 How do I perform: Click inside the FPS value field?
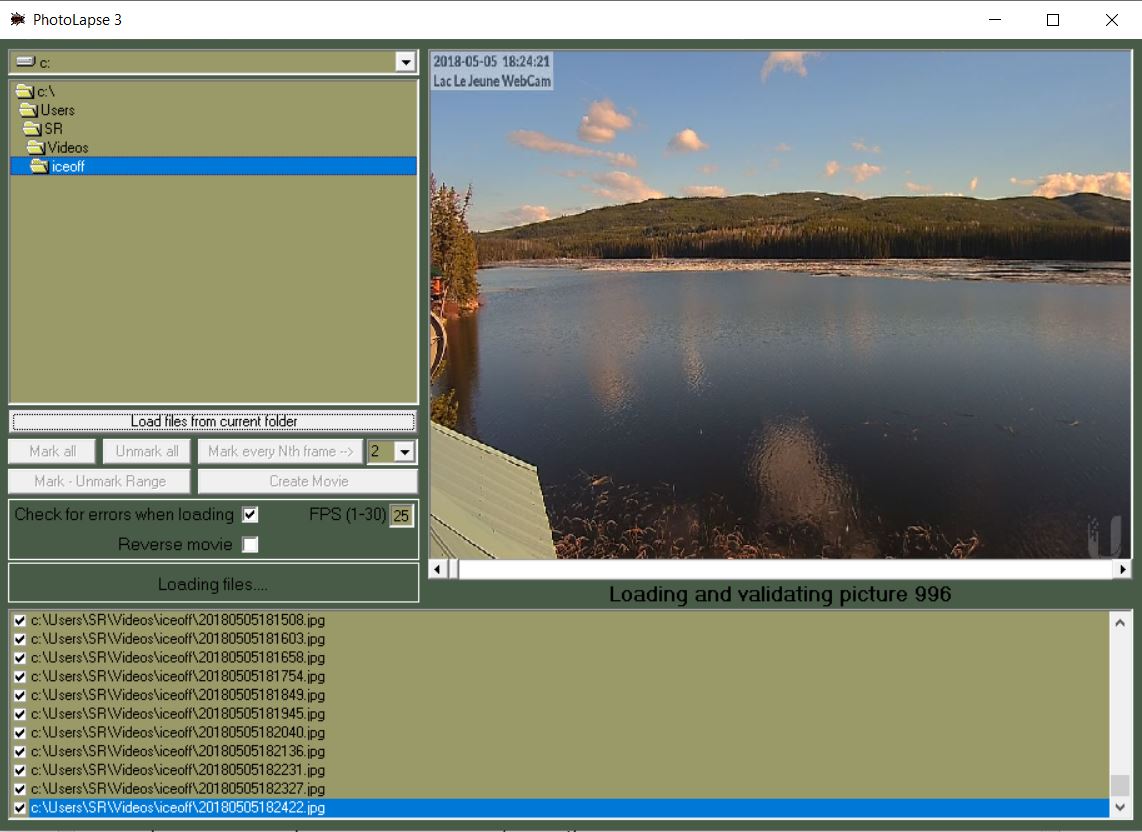tap(399, 514)
